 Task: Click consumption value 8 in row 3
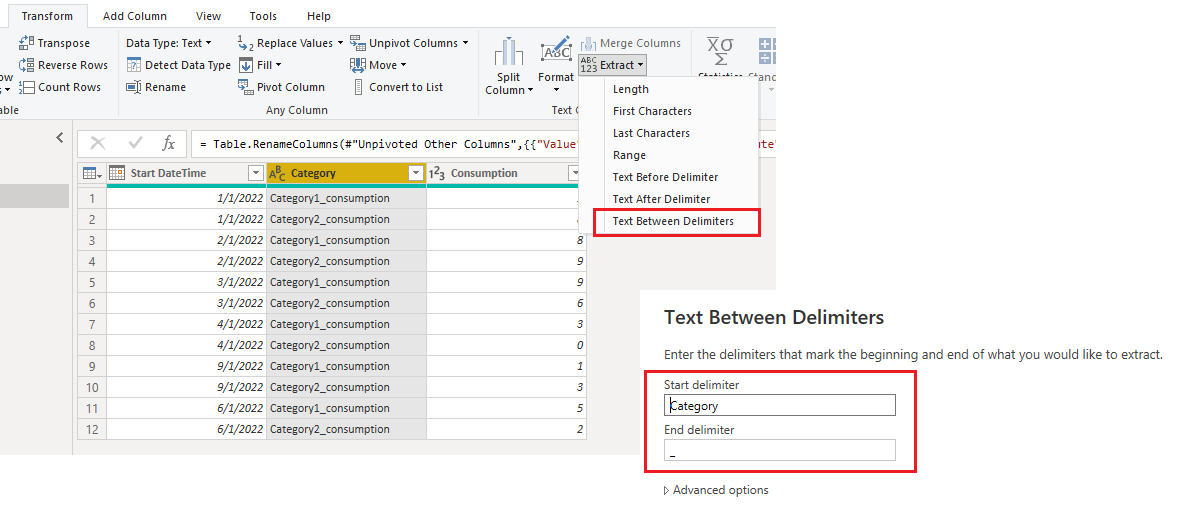click(506, 240)
